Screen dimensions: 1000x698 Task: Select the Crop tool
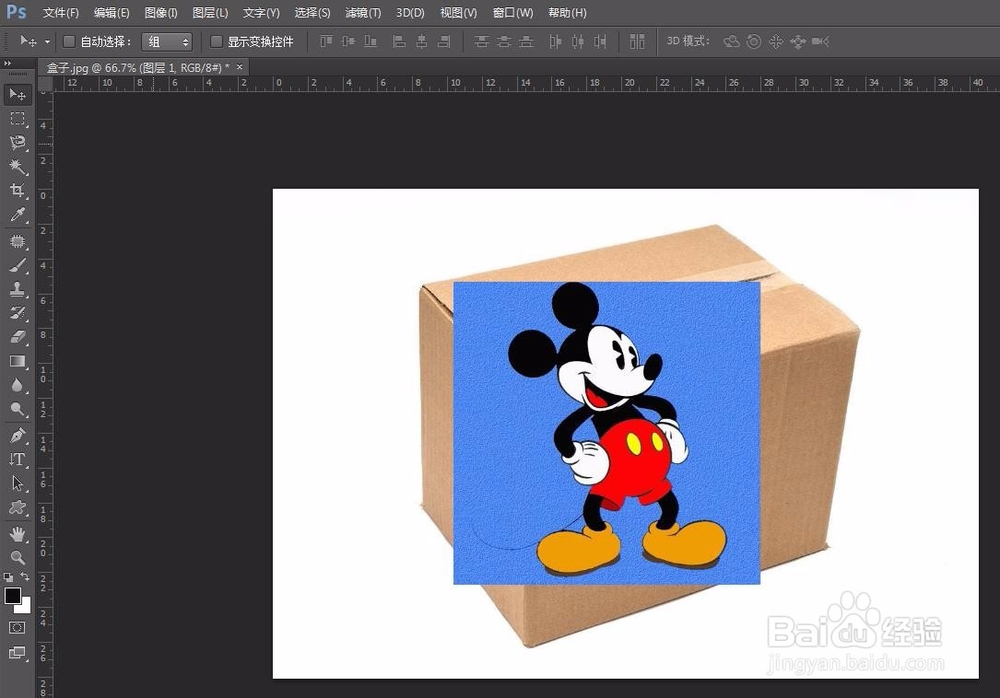pos(17,190)
